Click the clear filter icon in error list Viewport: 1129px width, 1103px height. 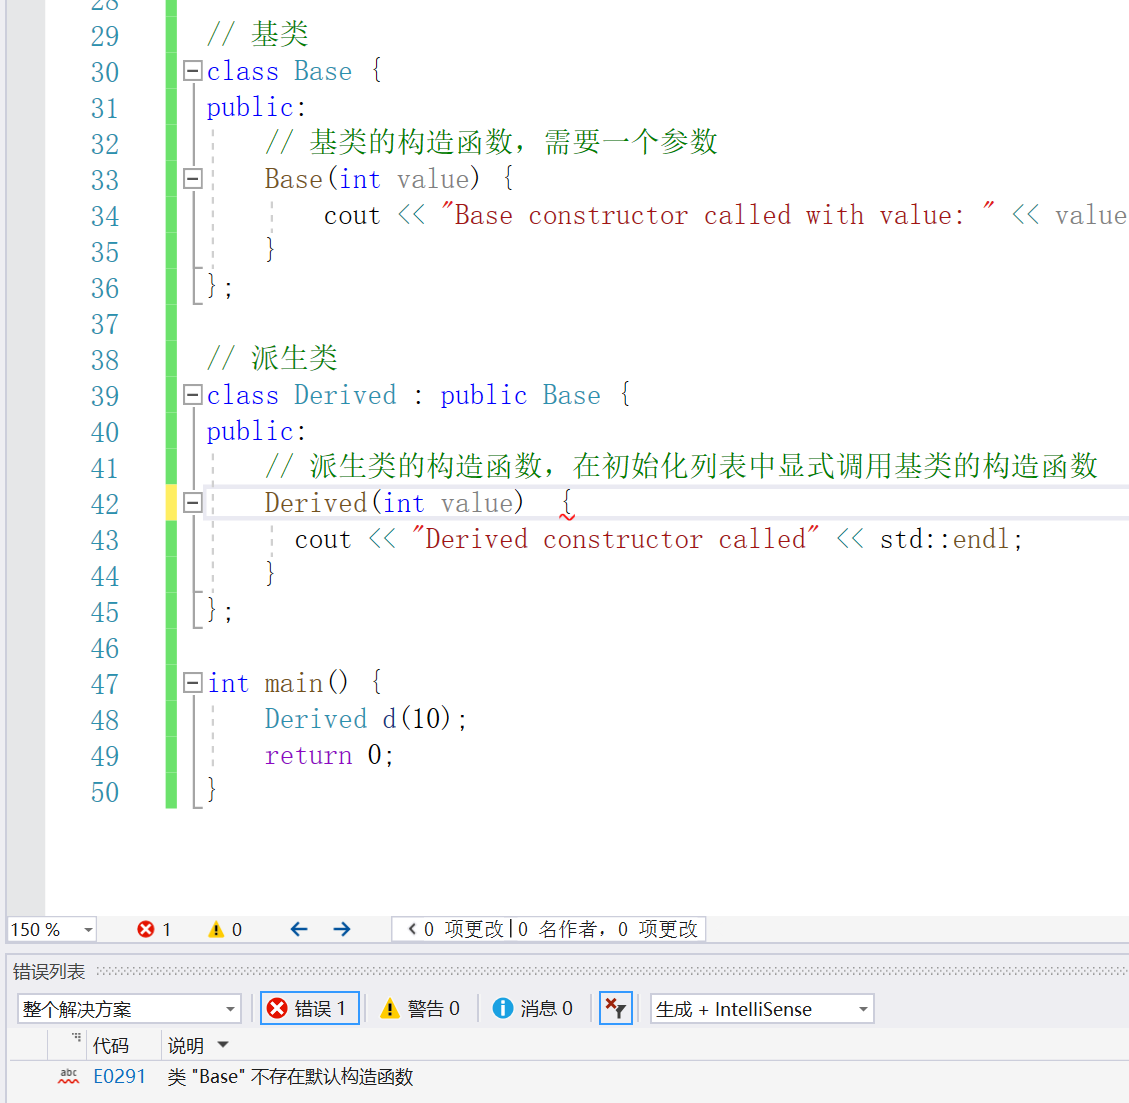(x=616, y=1009)
